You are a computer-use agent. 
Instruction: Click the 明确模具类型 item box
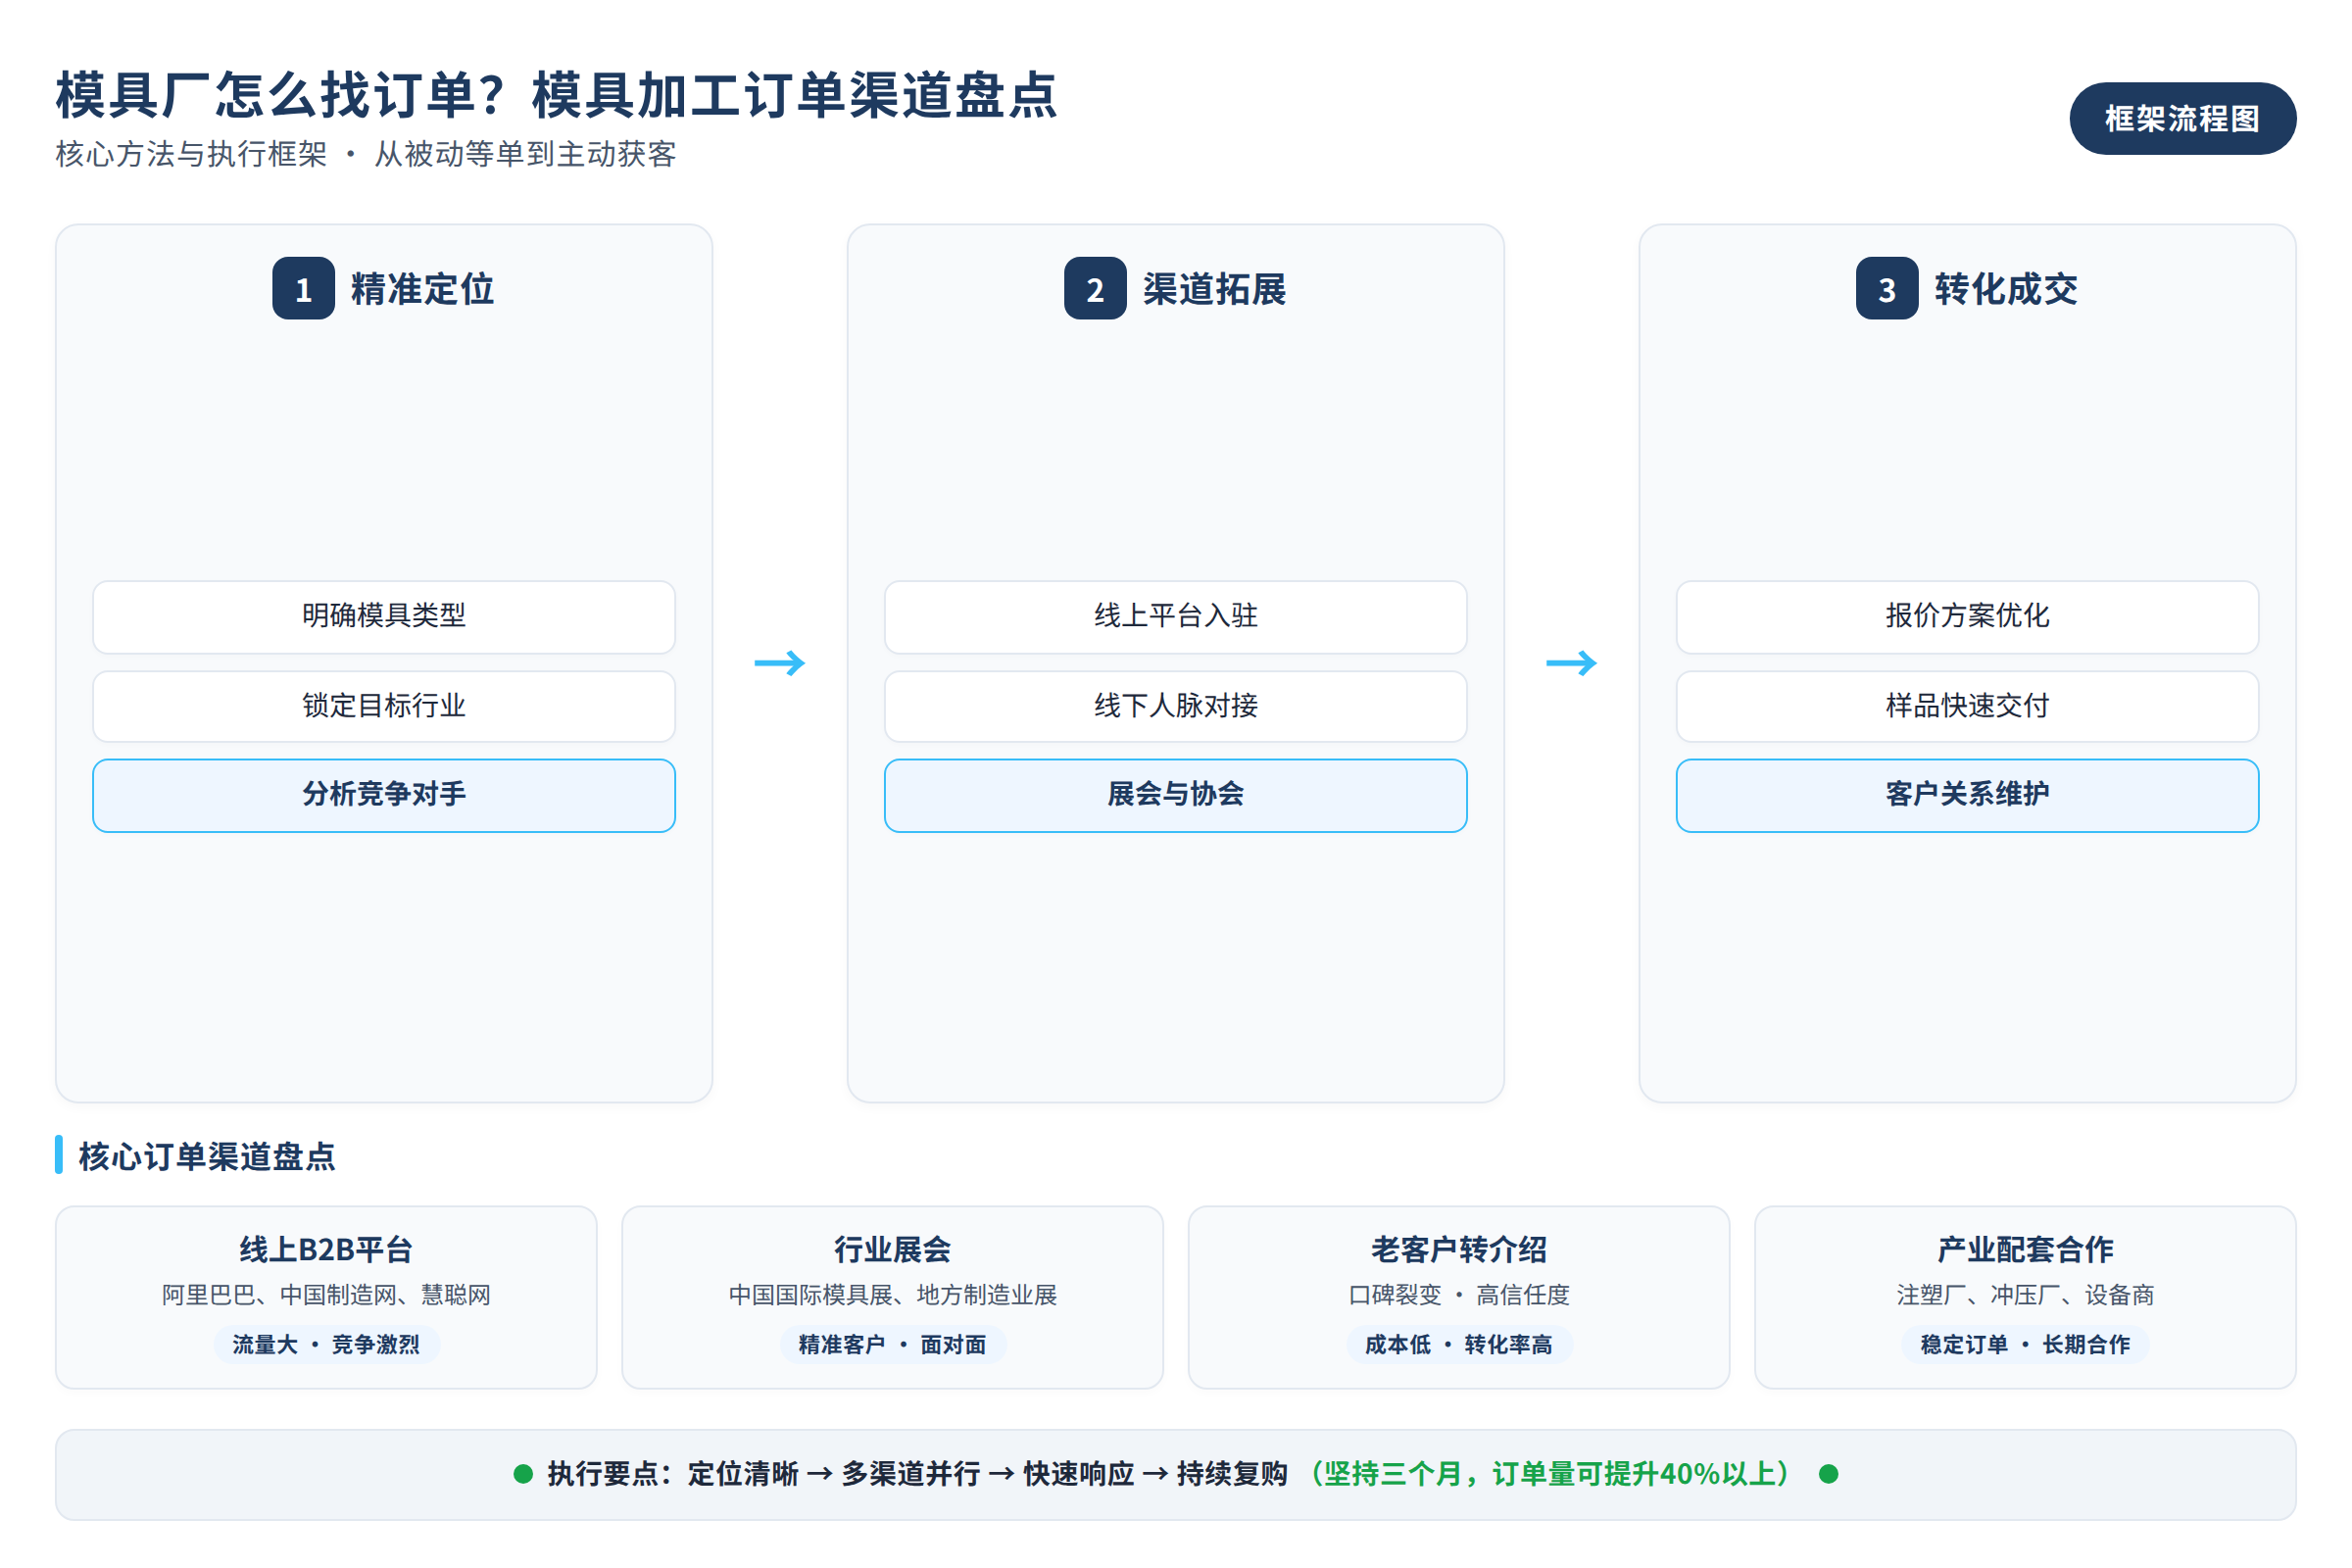[x=384, y=616]
